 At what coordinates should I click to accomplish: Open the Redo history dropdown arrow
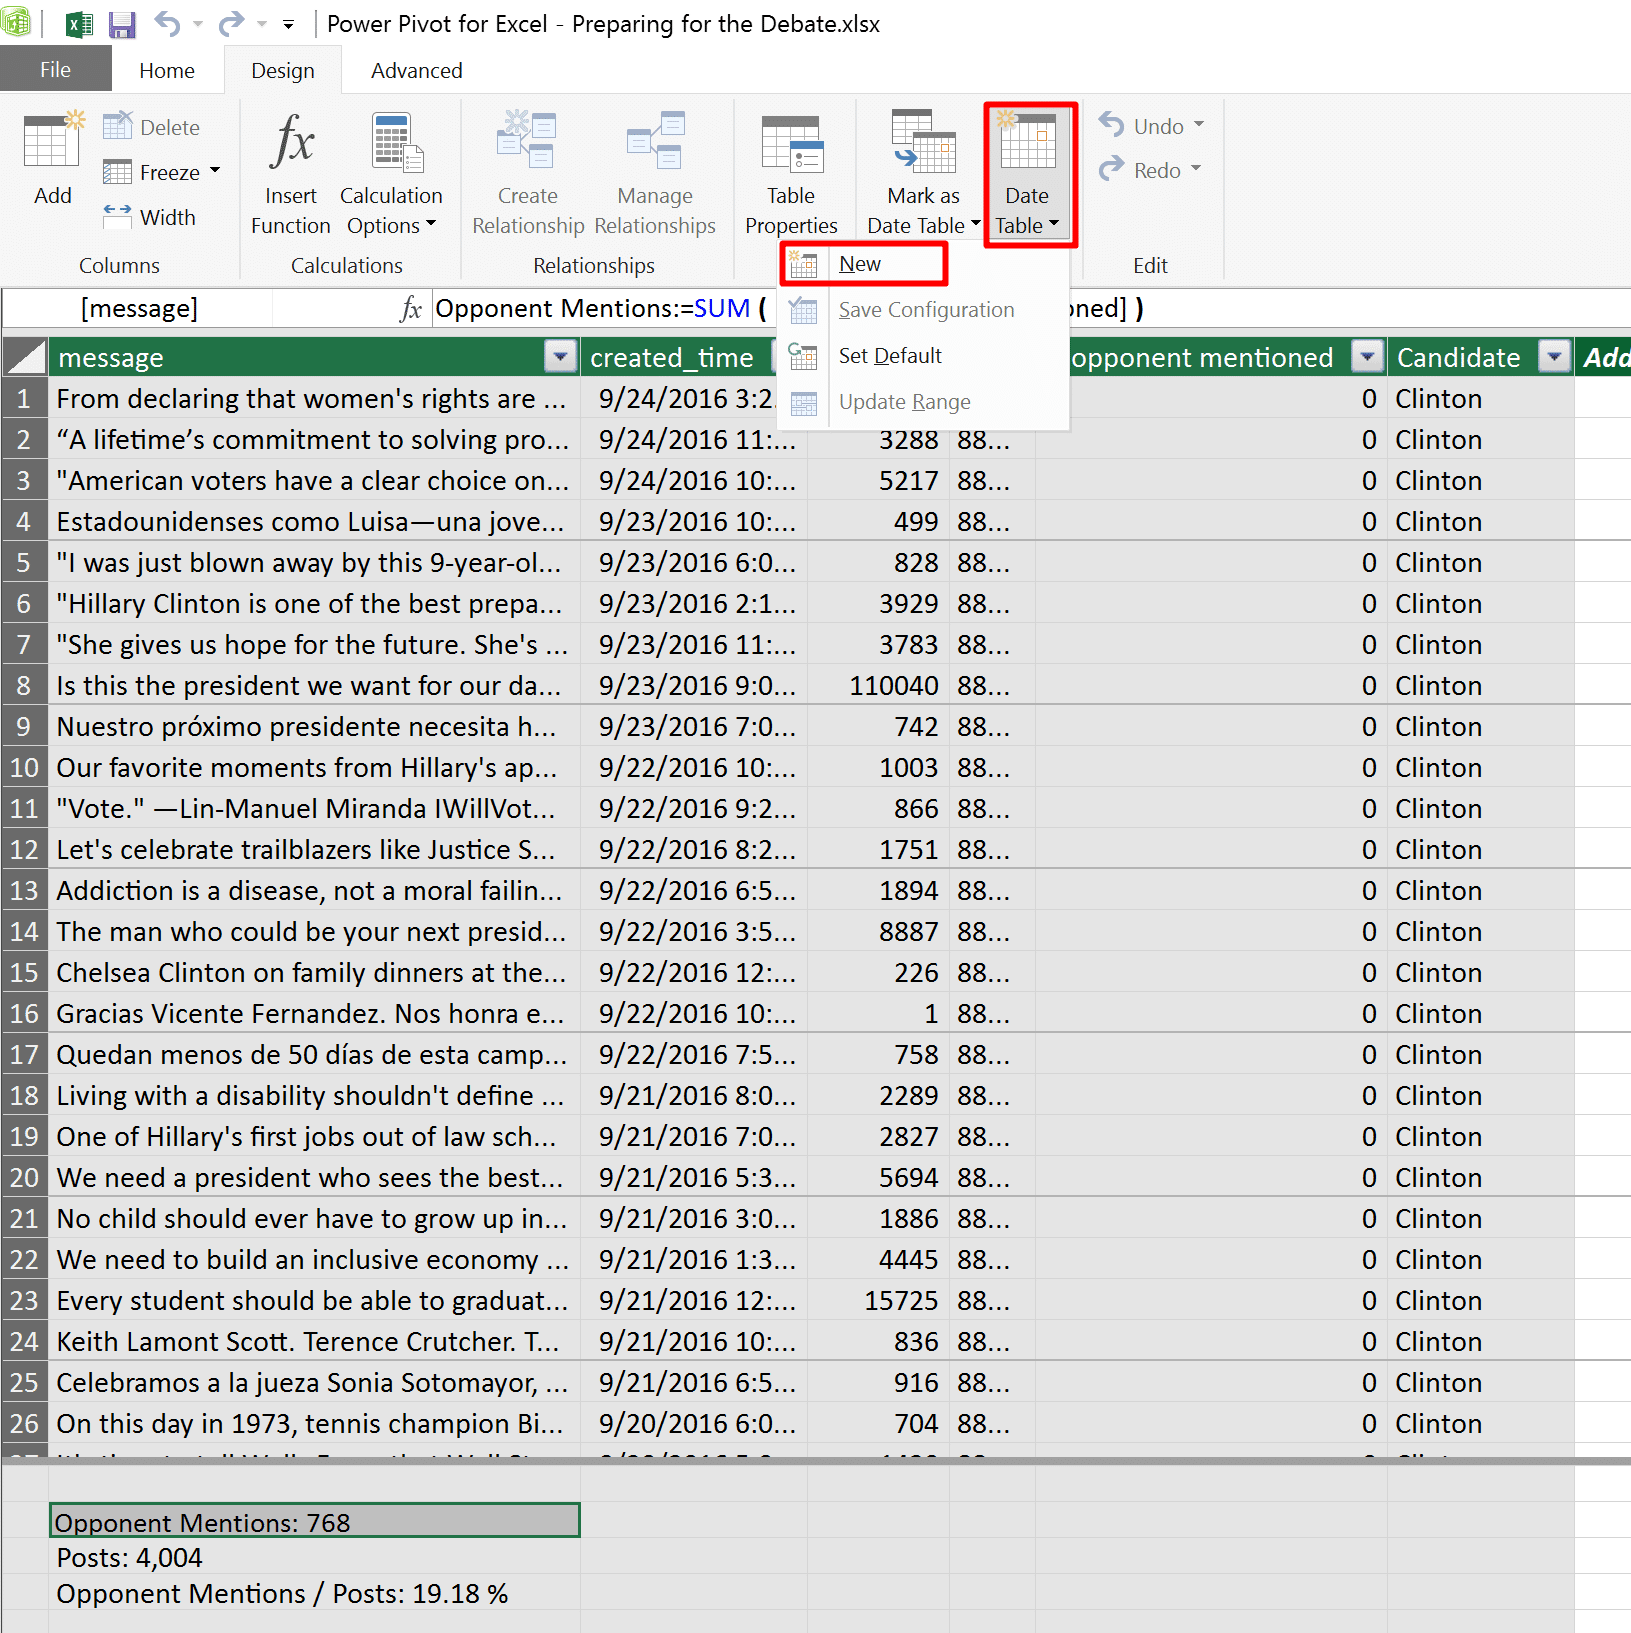click(x=1195, y=169)
